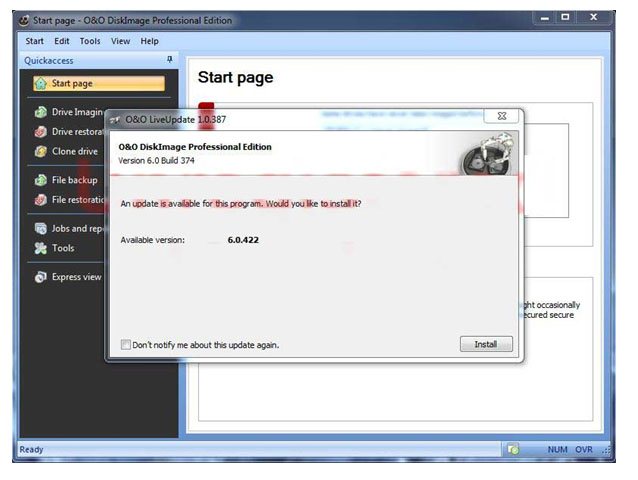Close the DiskImage main window
The height and width of the screenshot is (480, 638).
(594, 17)
